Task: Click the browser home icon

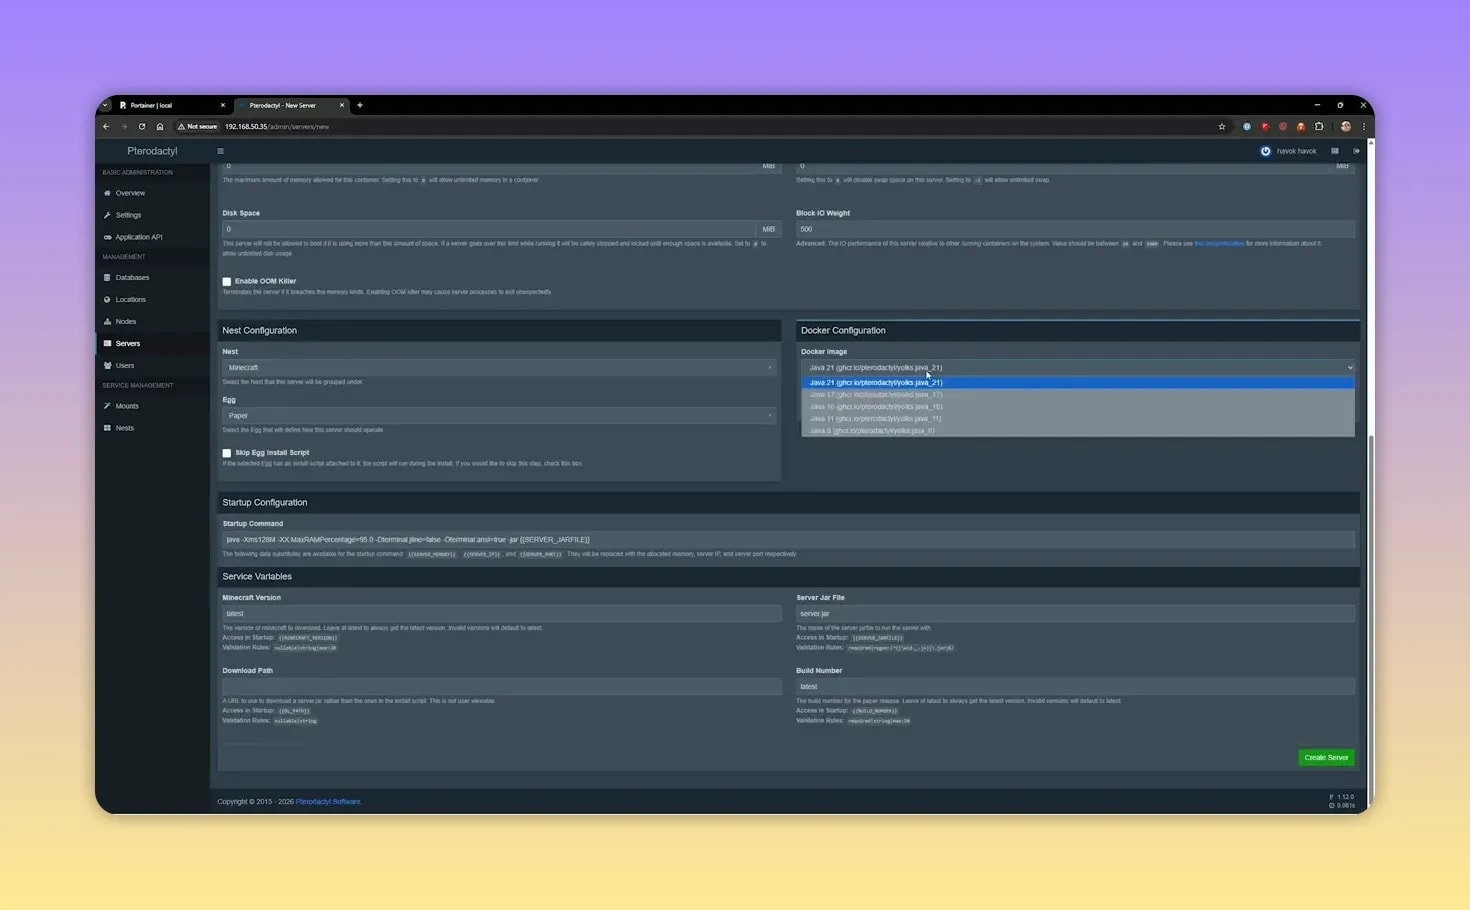Action: click(160, 126)
